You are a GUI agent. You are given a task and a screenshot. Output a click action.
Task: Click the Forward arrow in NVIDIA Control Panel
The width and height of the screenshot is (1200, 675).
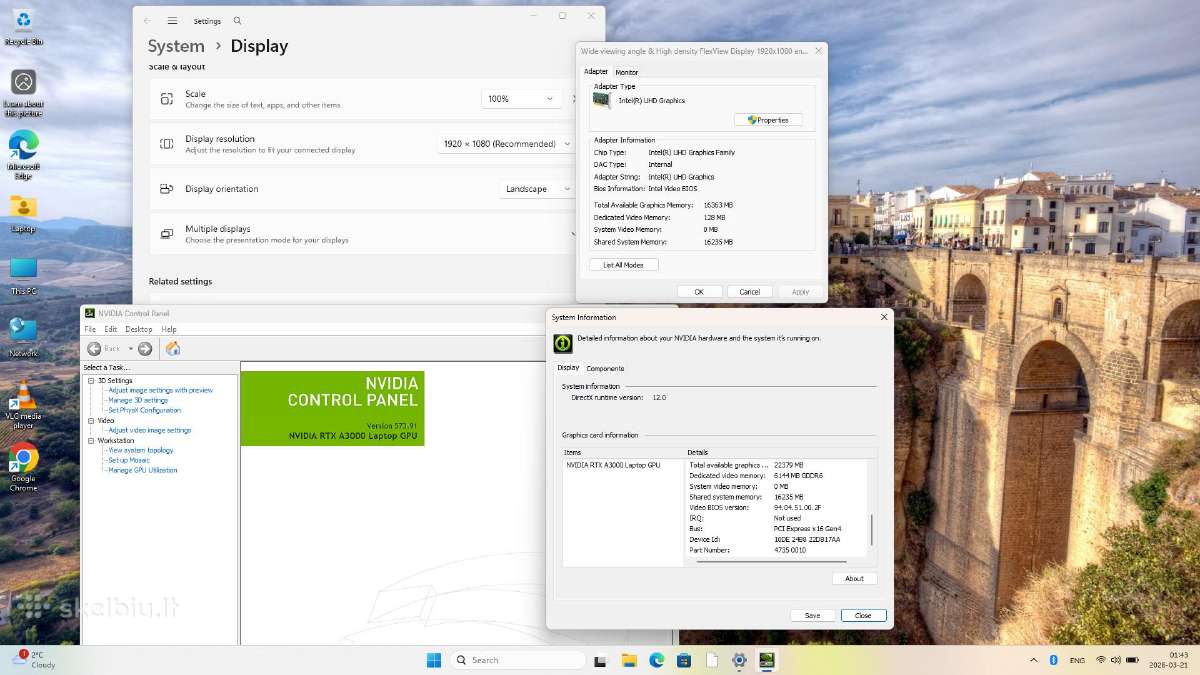(x=145, y=348)
